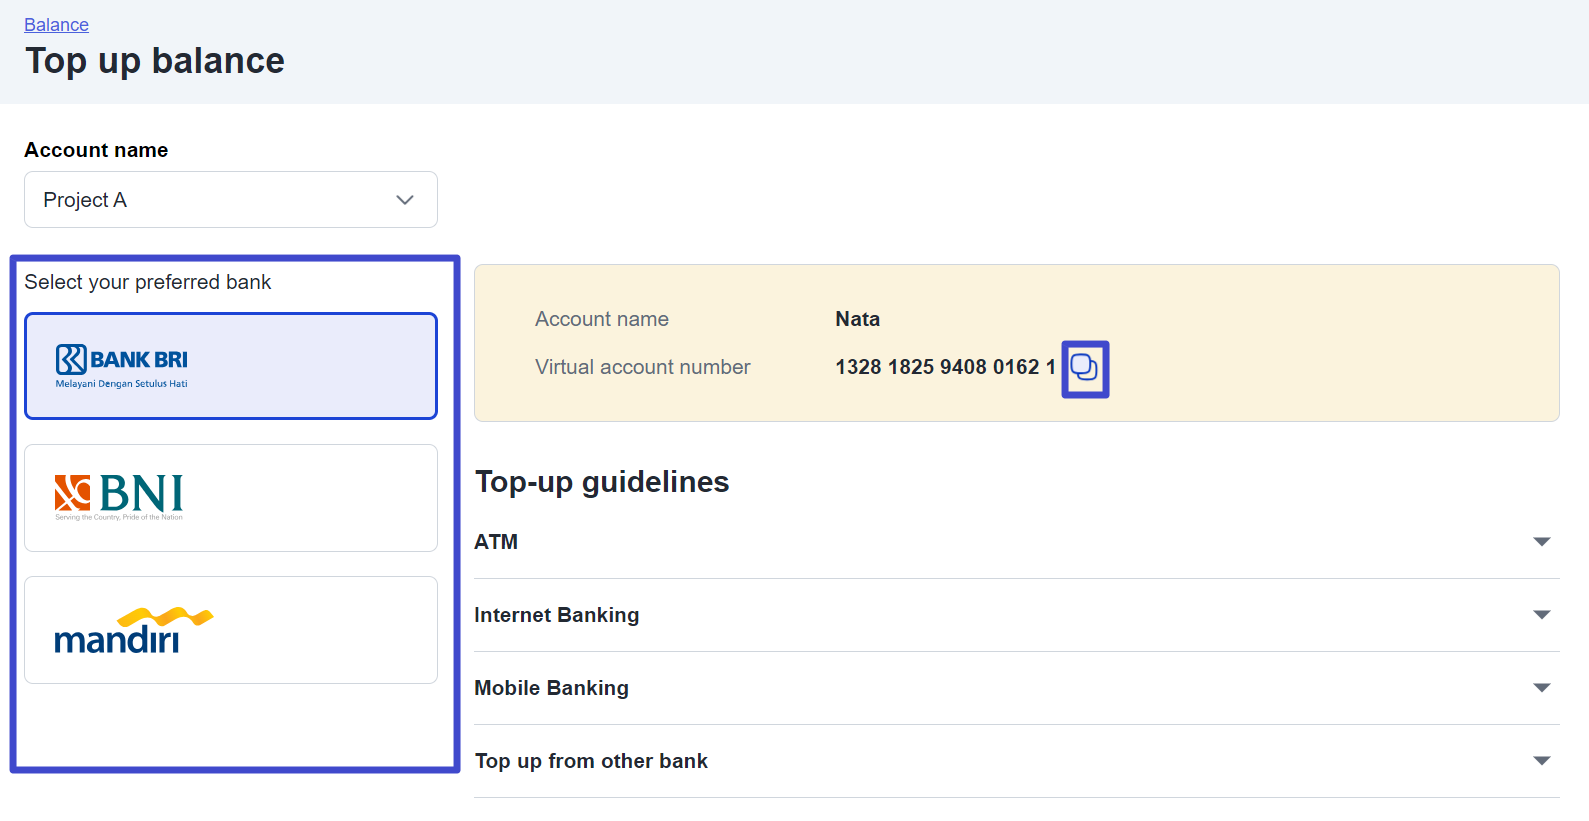Click the chevron in Project A dropdown
This screenshot has width=1589, height=821.
click(x=405, y=200)
